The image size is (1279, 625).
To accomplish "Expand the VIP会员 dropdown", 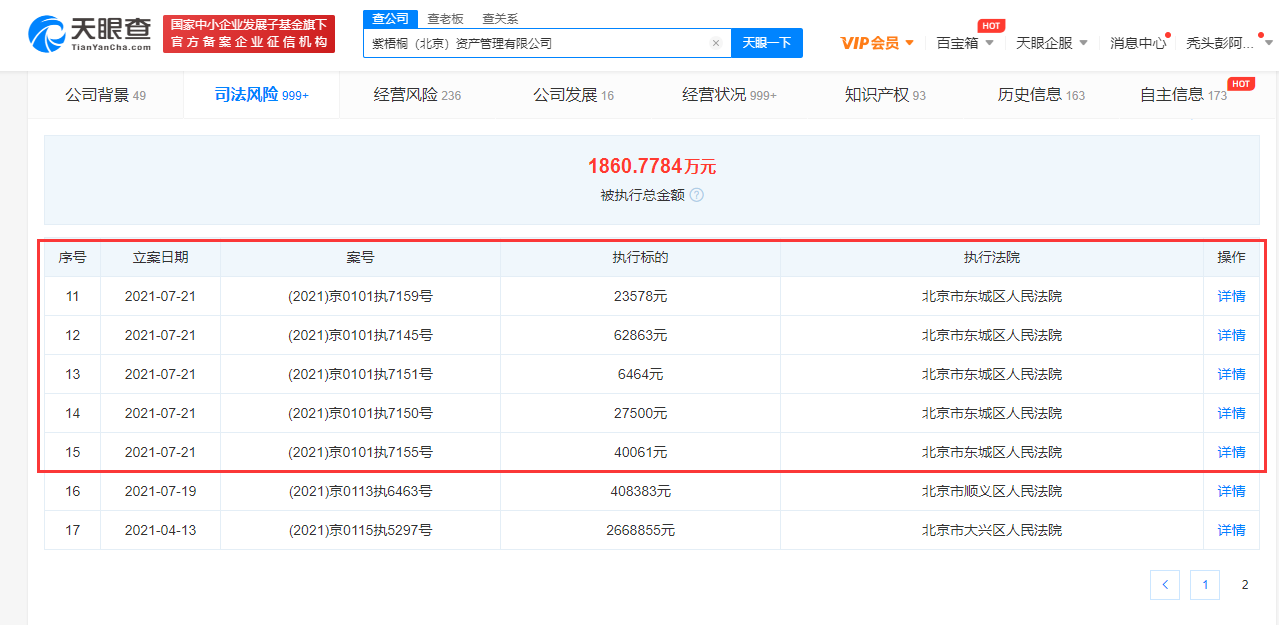I will pyautogui.click(x=877, y=43).
